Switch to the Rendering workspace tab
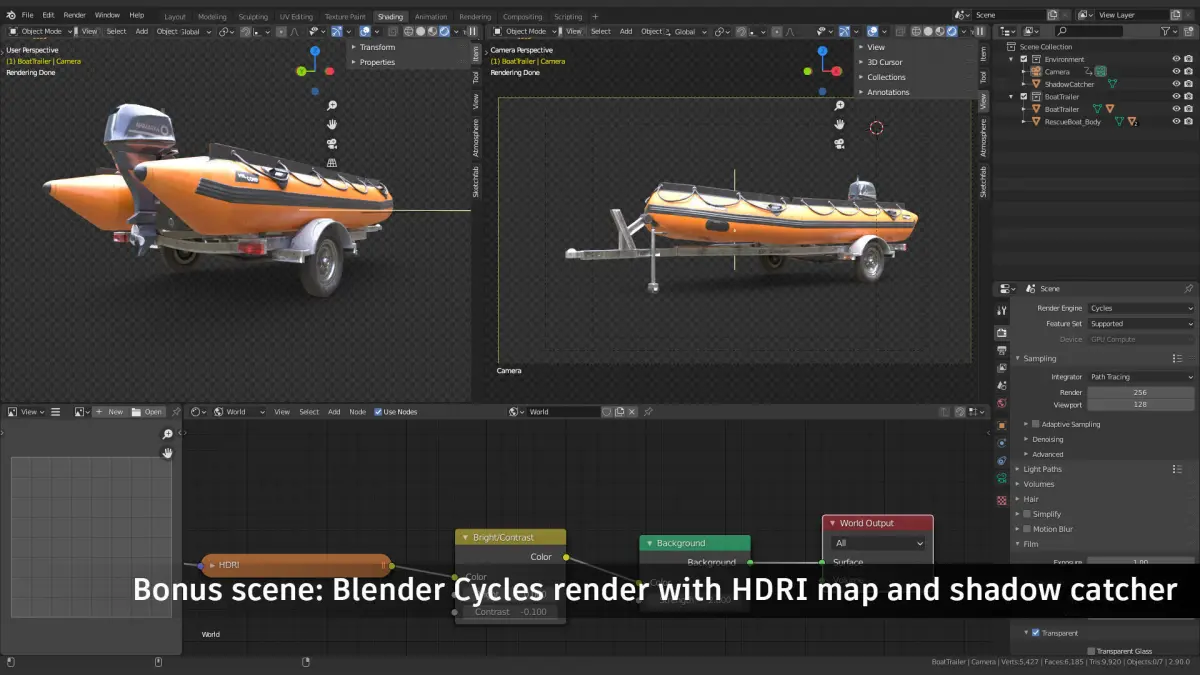The height and width of the screenshot is (675, 1200). (475, 16)
